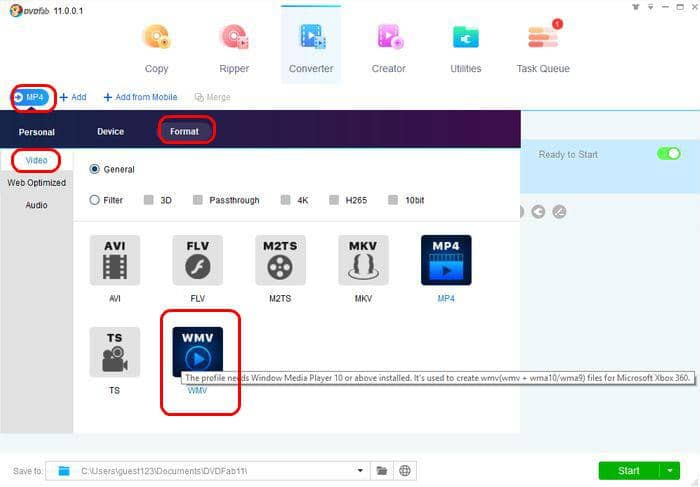Switch to the Device tab

click(x=110, y=132)
